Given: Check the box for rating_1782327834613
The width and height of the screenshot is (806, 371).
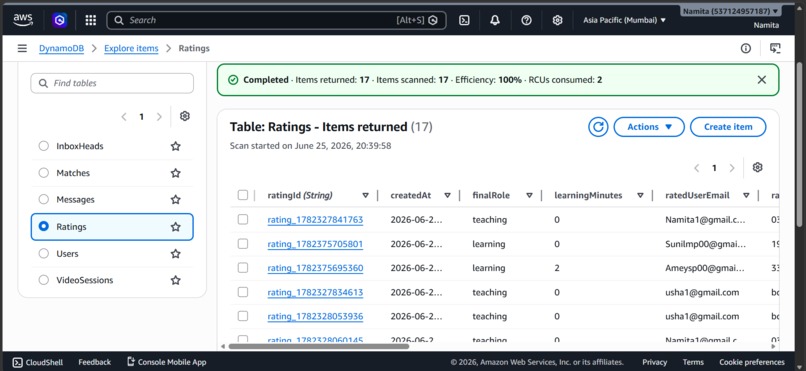Looking at the screenshot, I should point(243,292).
